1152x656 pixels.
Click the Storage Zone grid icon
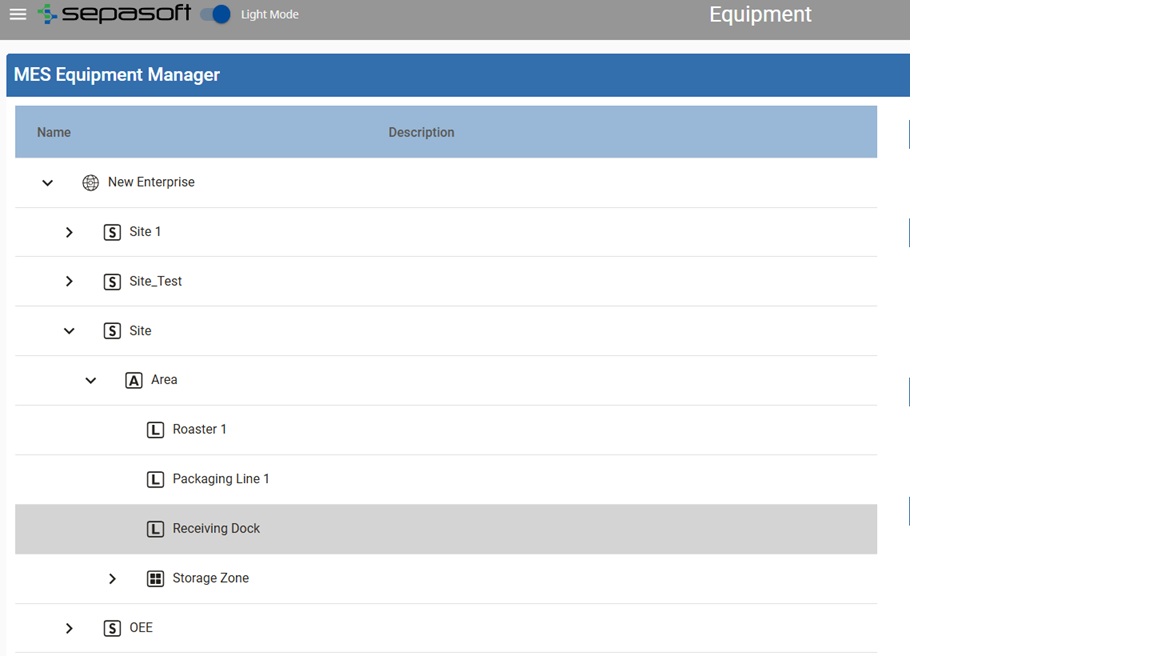pos(155,578)
